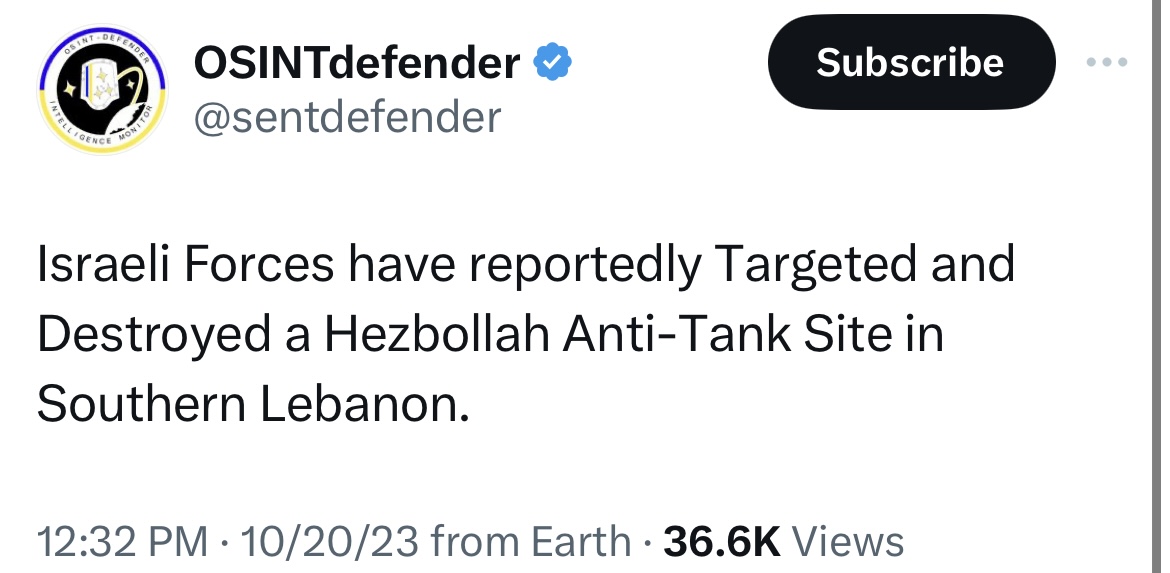Click "Southern Lebanon." in the tweet text
Viewport: 1170px width, 573px height.
click(253, 404)
